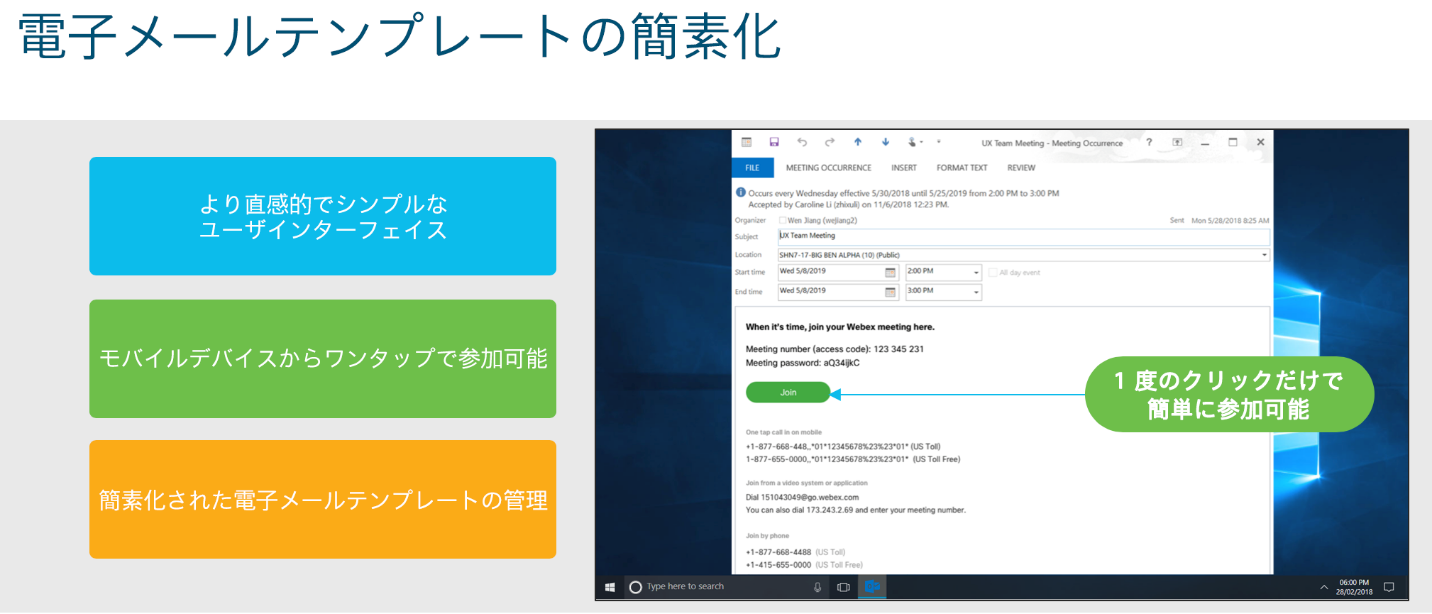1432x614 pixels.
Task: Click the Subject field with UX Team Meeting
Action: 1022,237
